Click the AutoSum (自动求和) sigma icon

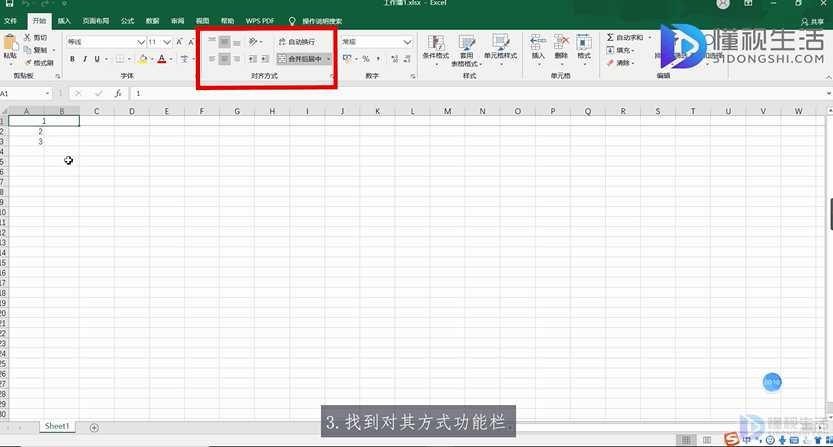click(610, 37)
